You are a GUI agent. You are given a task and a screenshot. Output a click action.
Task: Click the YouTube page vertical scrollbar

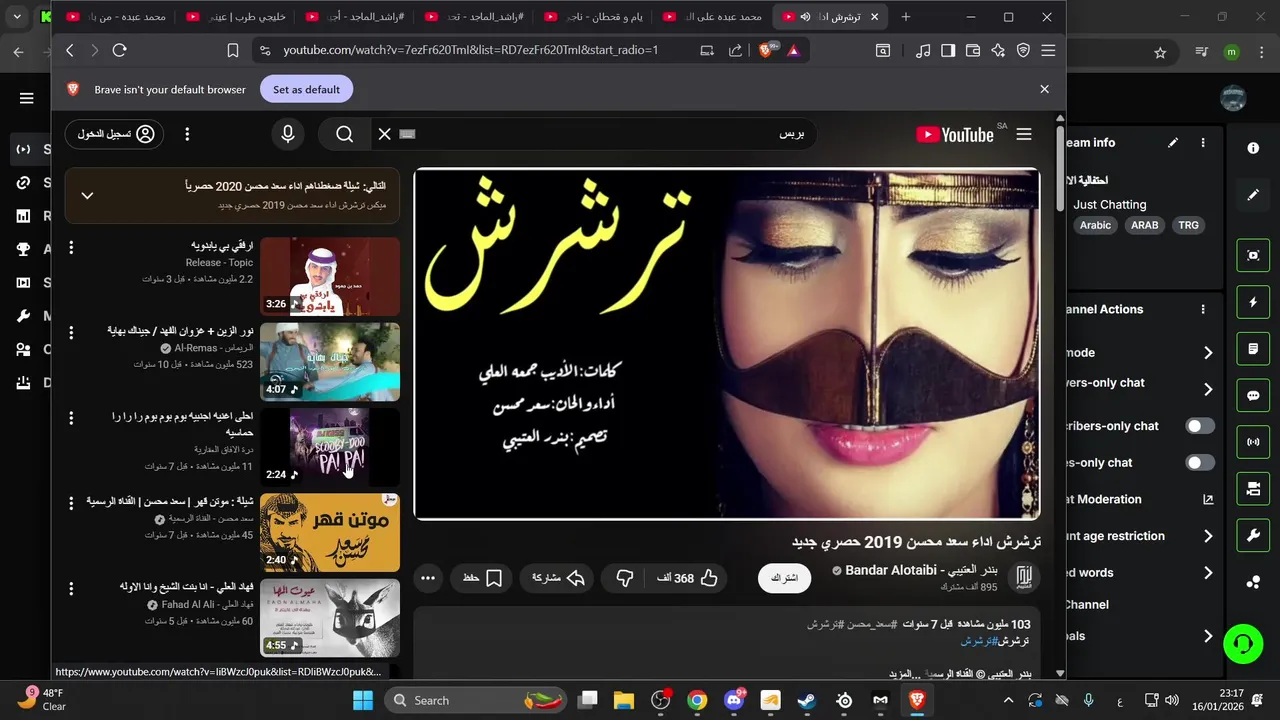[x=1059, y=170]
